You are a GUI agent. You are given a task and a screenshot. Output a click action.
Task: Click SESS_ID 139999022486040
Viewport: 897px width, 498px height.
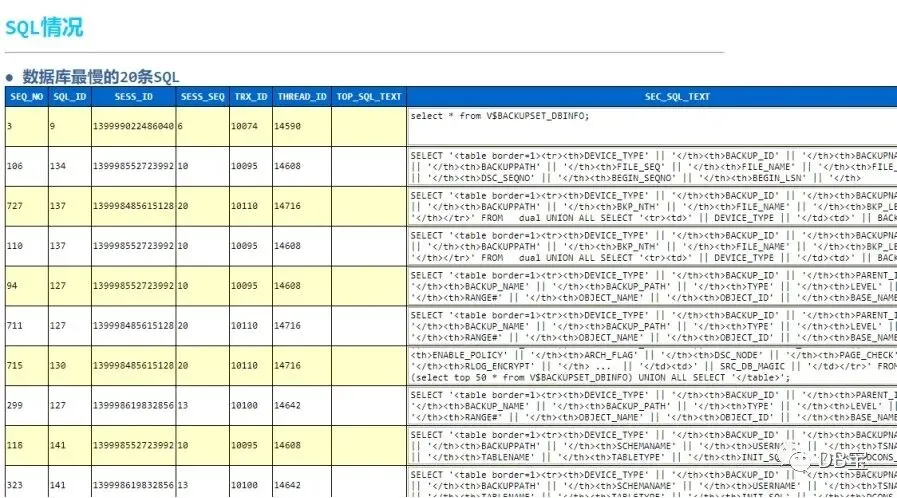(133, 126)
